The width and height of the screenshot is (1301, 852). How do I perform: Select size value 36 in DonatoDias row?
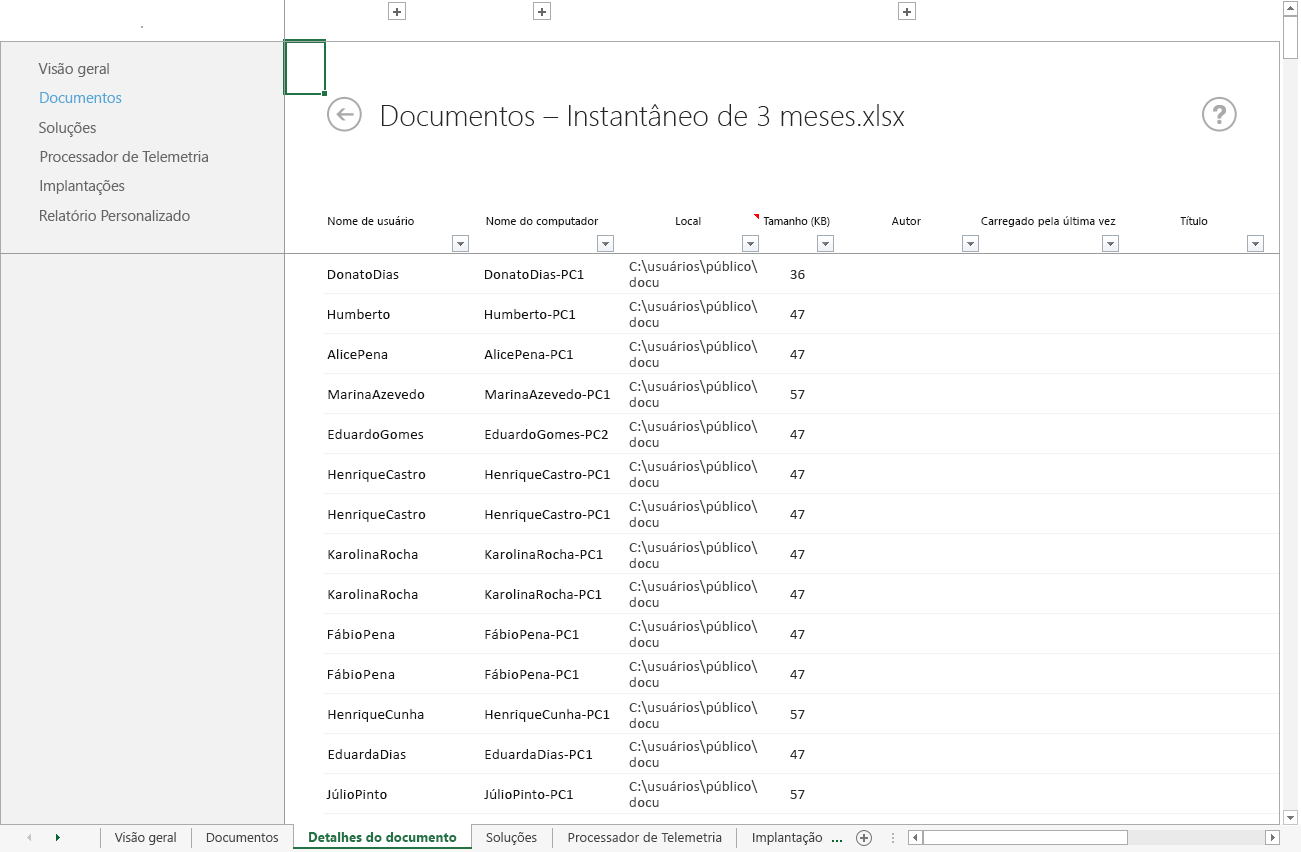click(x=797, y=274)
